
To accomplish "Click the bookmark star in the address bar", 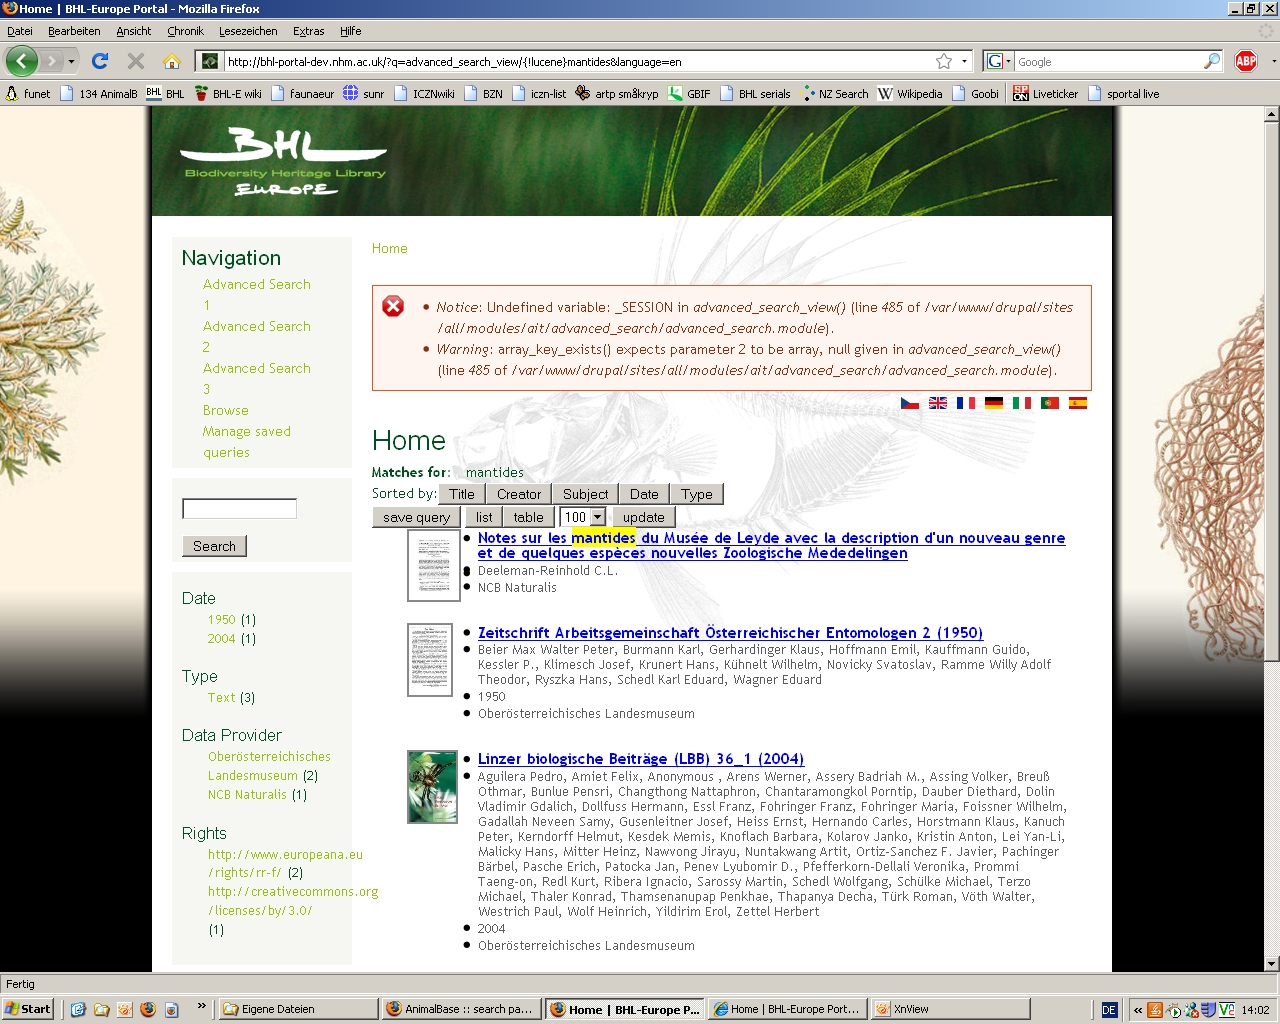I will pyautogui.click(x=943, y=61).
